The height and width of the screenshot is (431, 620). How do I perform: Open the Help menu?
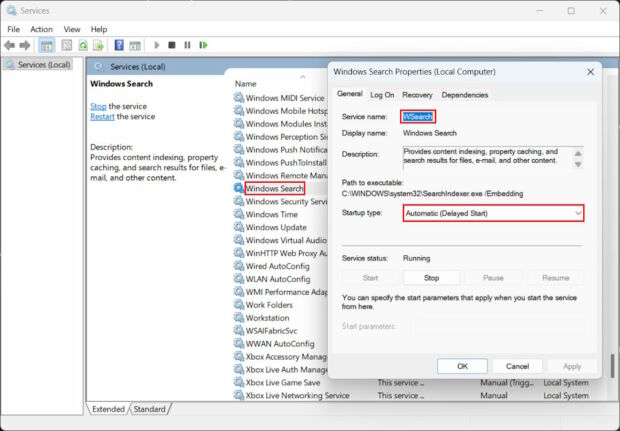point(99,29)
